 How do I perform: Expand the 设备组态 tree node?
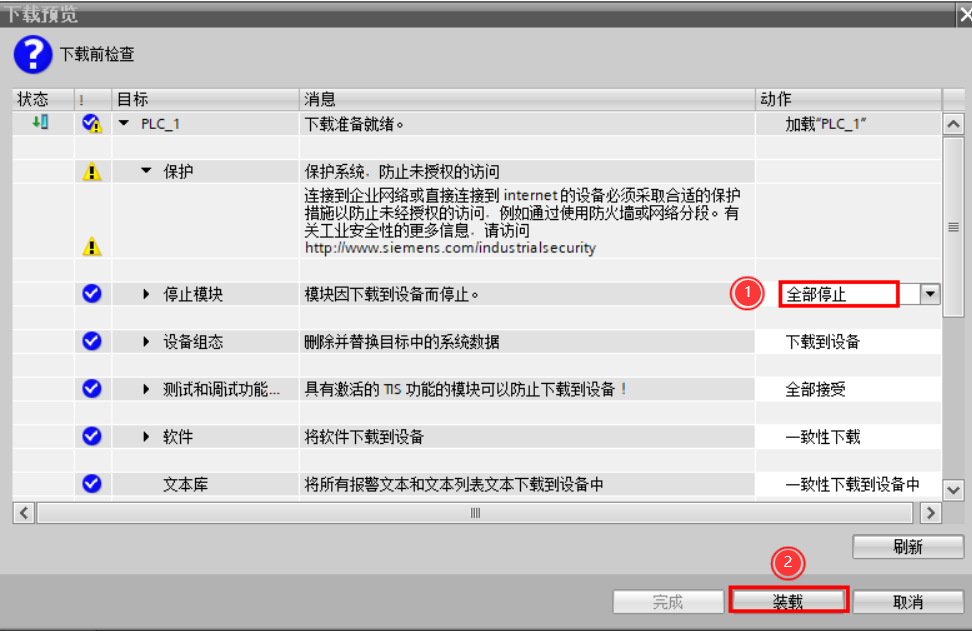click(147, 342)
